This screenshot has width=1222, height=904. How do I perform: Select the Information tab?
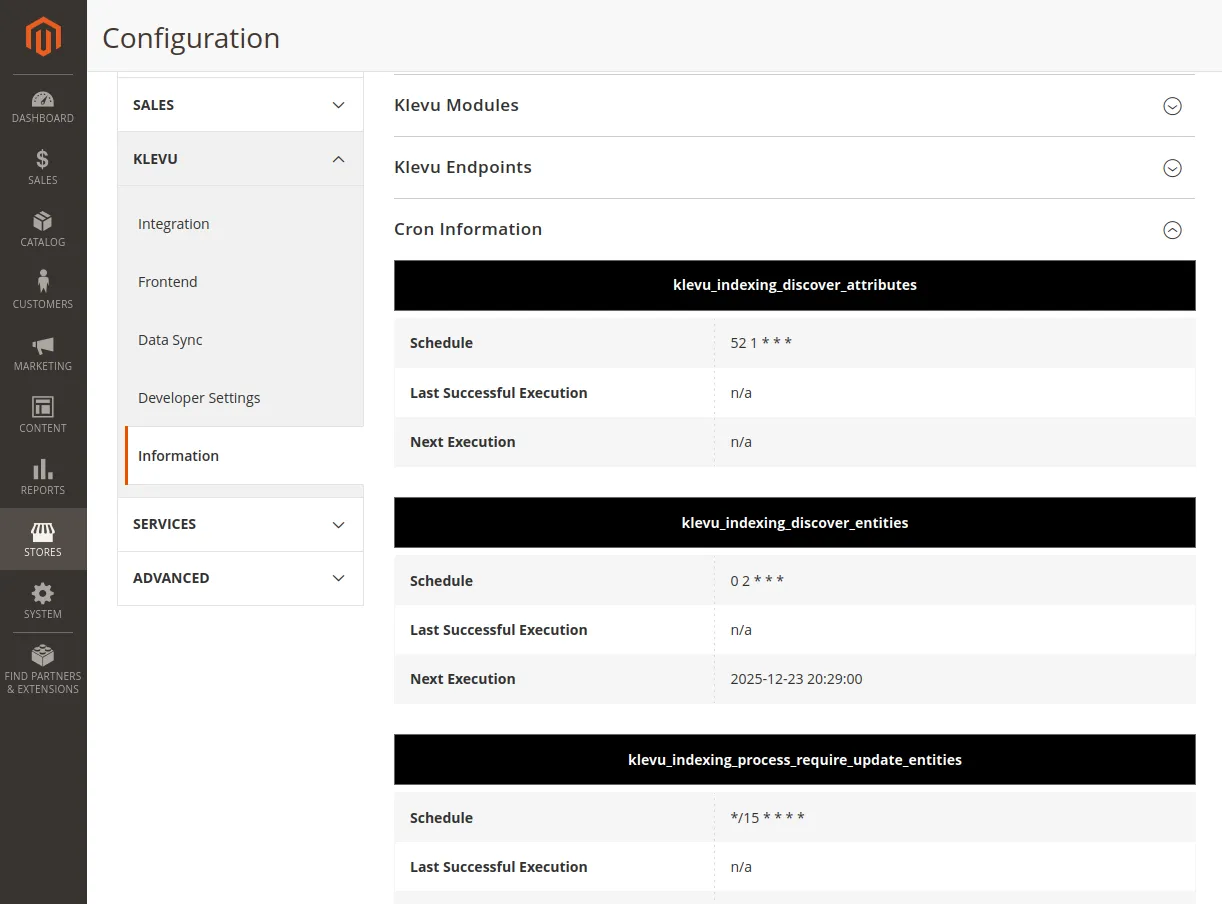click(244, 456)
